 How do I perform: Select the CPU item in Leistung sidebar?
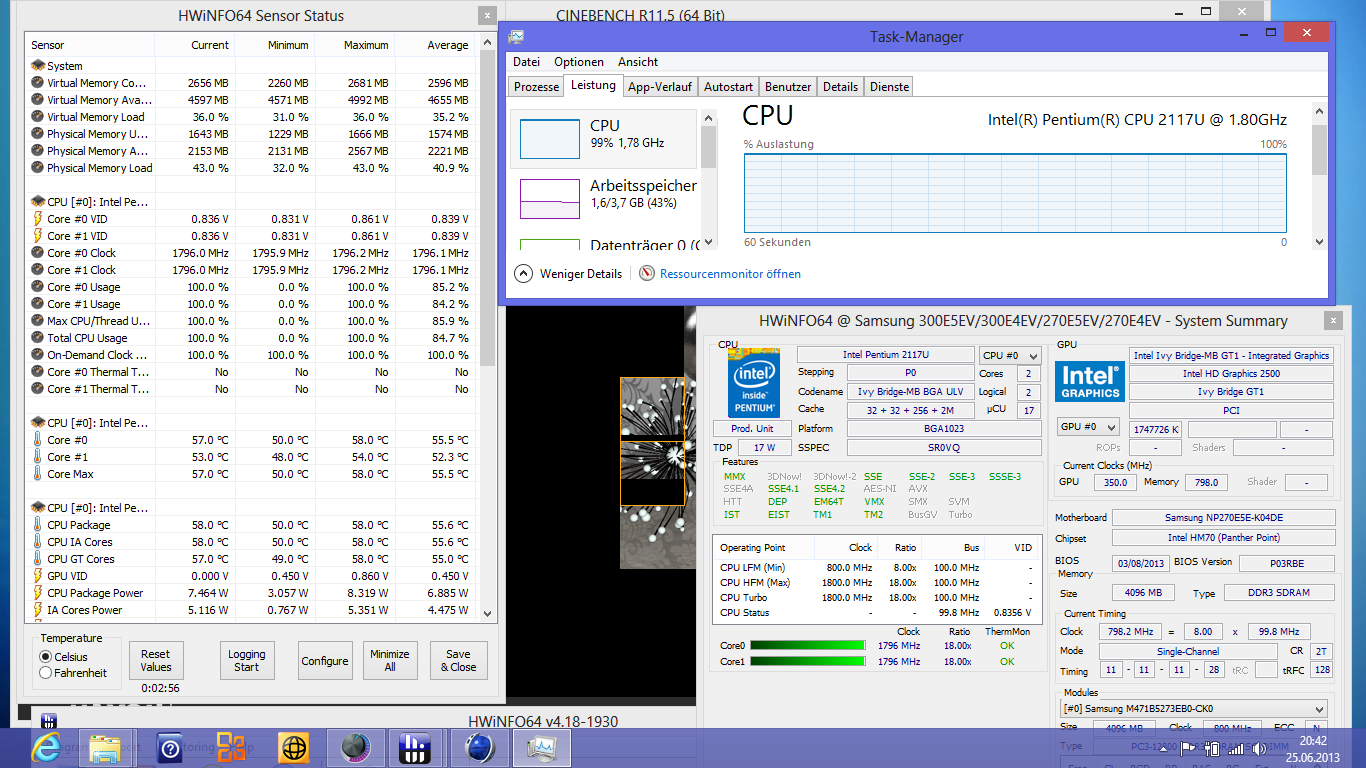point(603,139)
